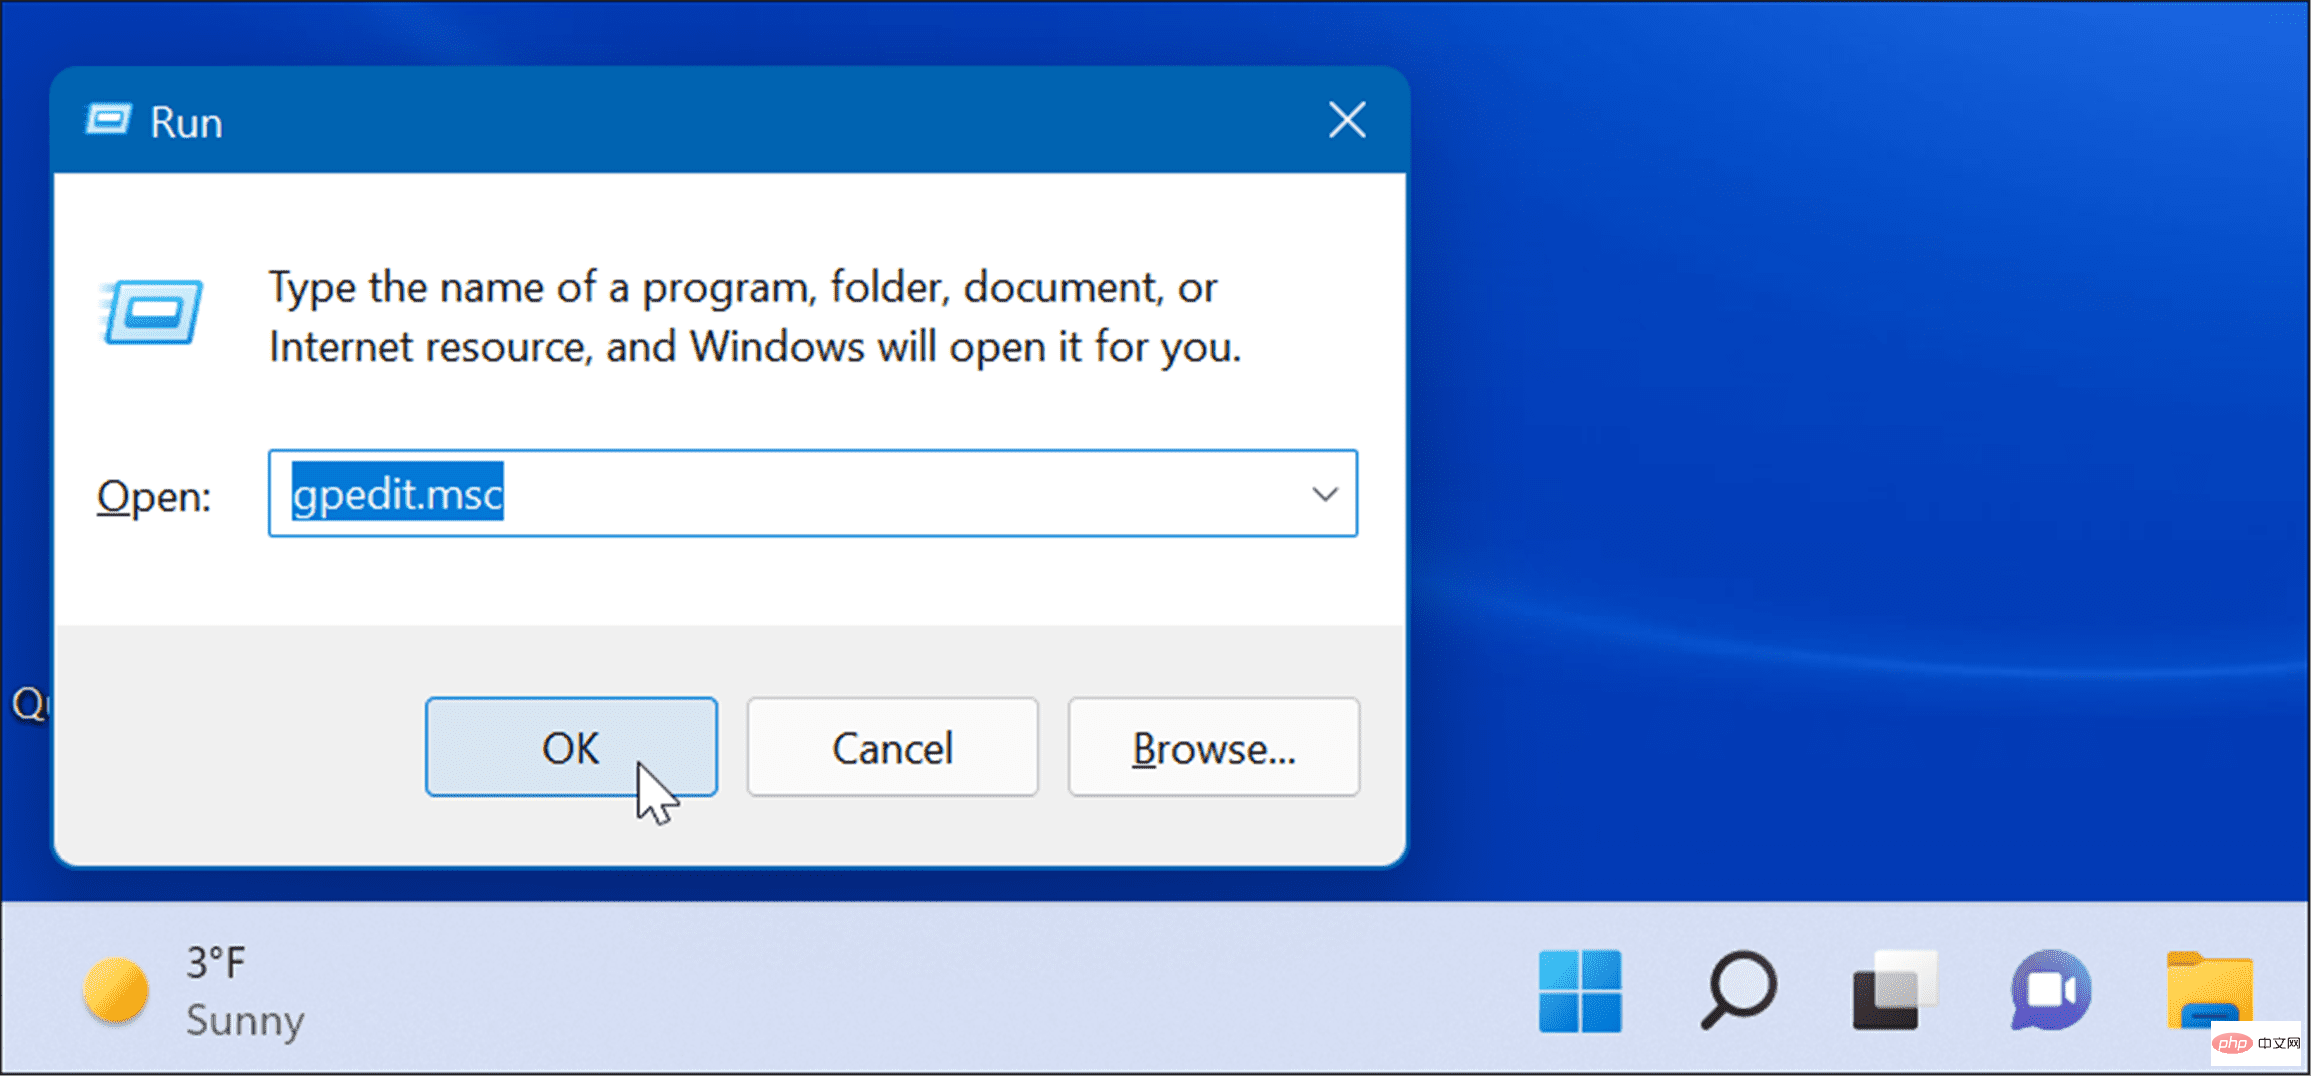Open taskbar Search
Viewport: 2311px width, 1076px height.
tap(1738, 990)
